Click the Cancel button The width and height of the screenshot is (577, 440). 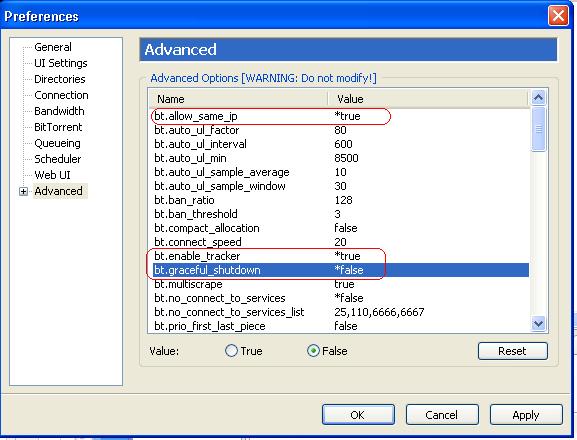(442, 415)
